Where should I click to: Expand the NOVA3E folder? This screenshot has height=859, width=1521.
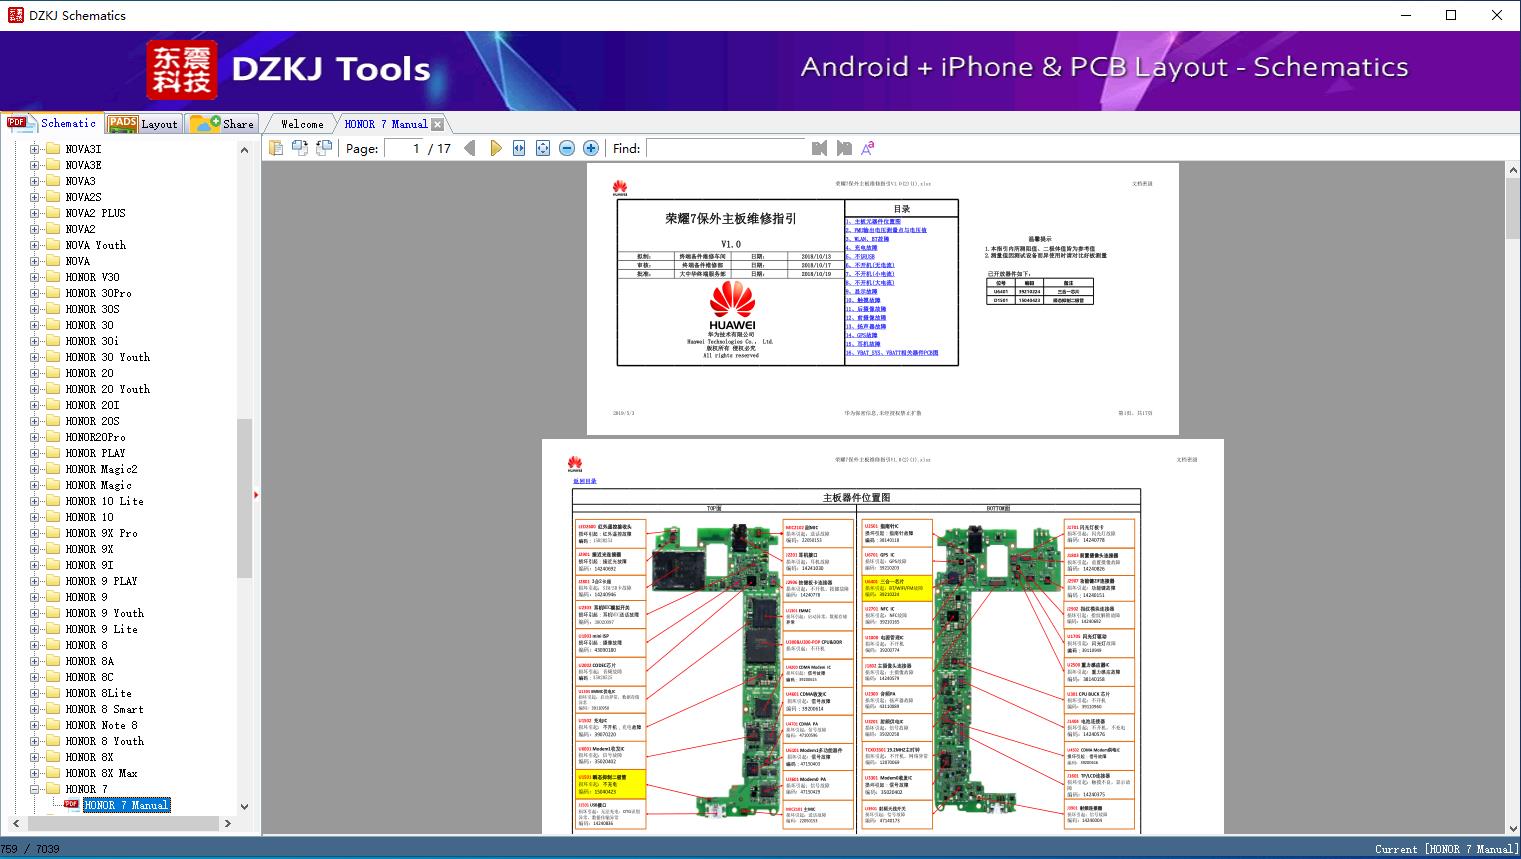pos(34,165)
